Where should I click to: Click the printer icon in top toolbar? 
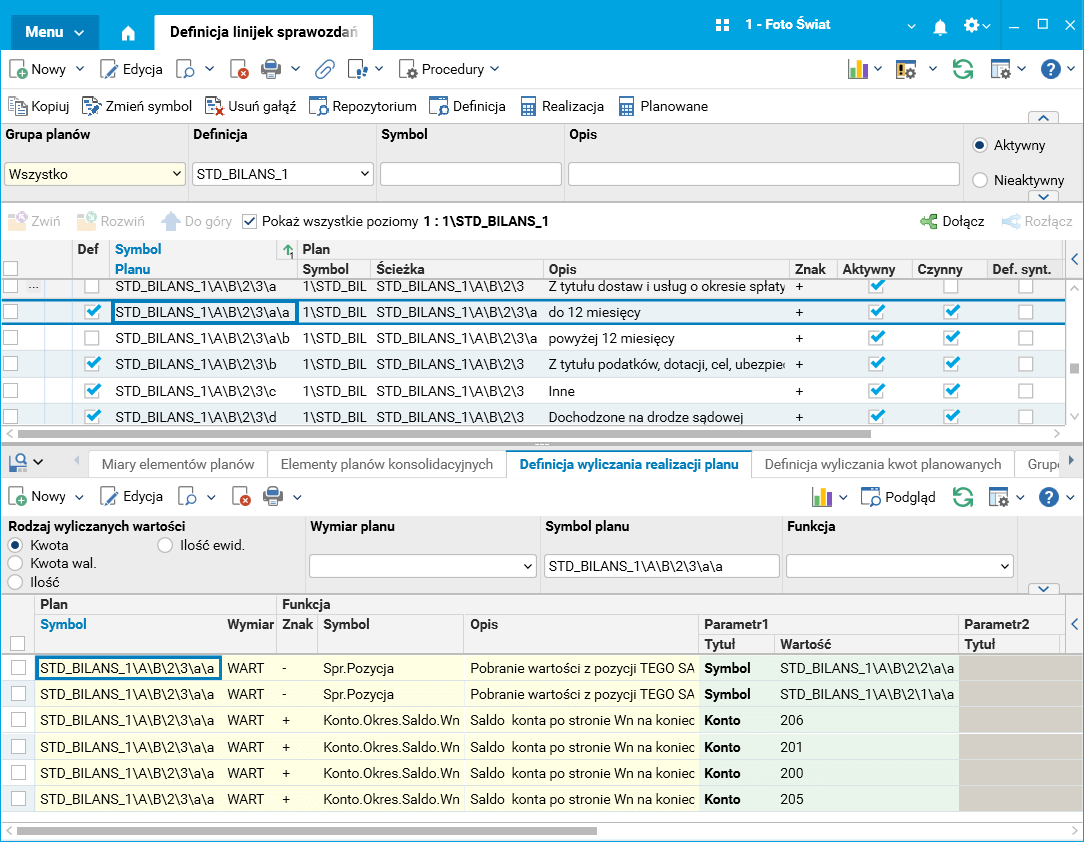pyautogui.click(x=271, y=69)
